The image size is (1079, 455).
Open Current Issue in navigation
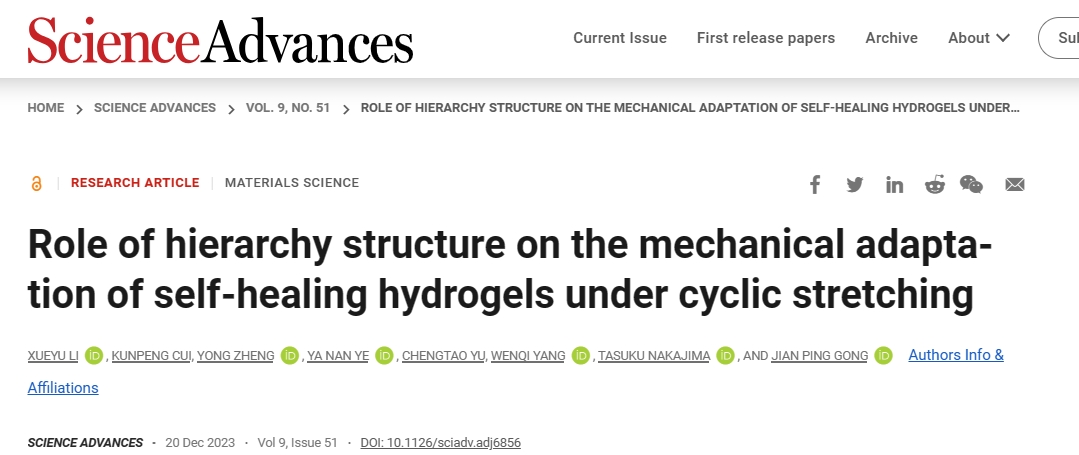click(620, 38)
